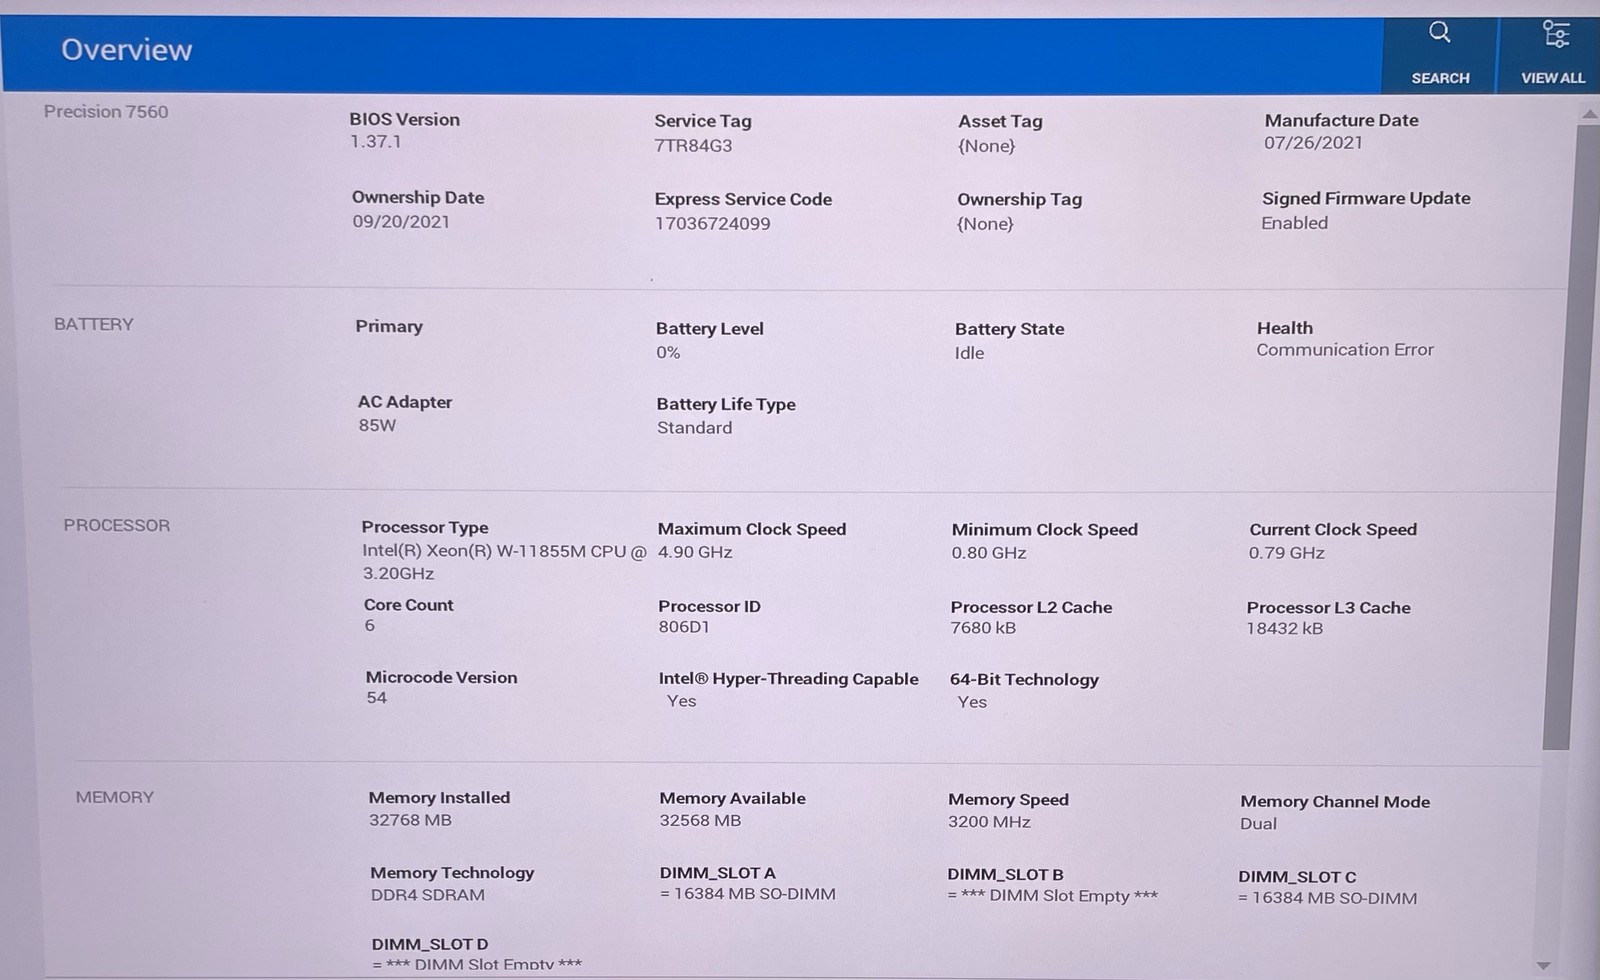Click Signed Firmware Update Enabled value
This screenshot has width=1600, height=980.
(1294, 223)
